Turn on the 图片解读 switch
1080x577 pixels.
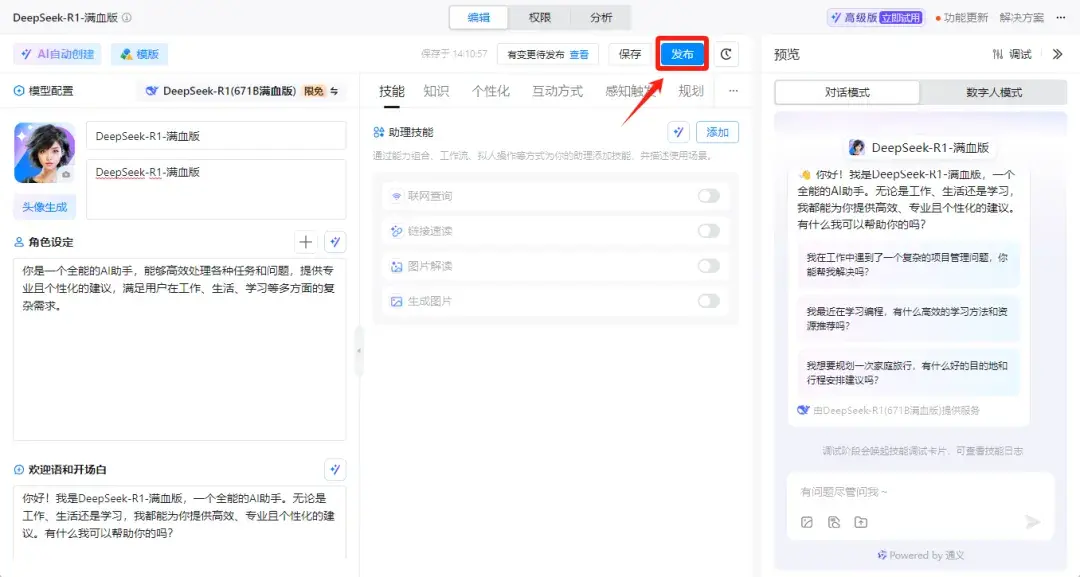point(709,266)
